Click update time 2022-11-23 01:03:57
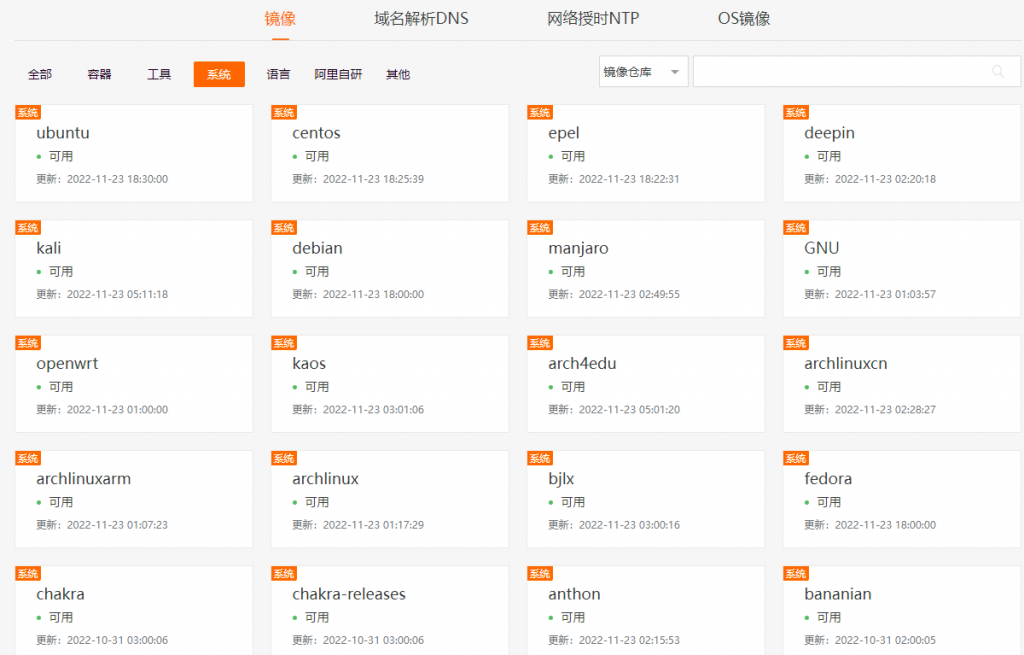The width and height of the screenshot is (1024, 655). pyautogui.click(x=886, y=295)
